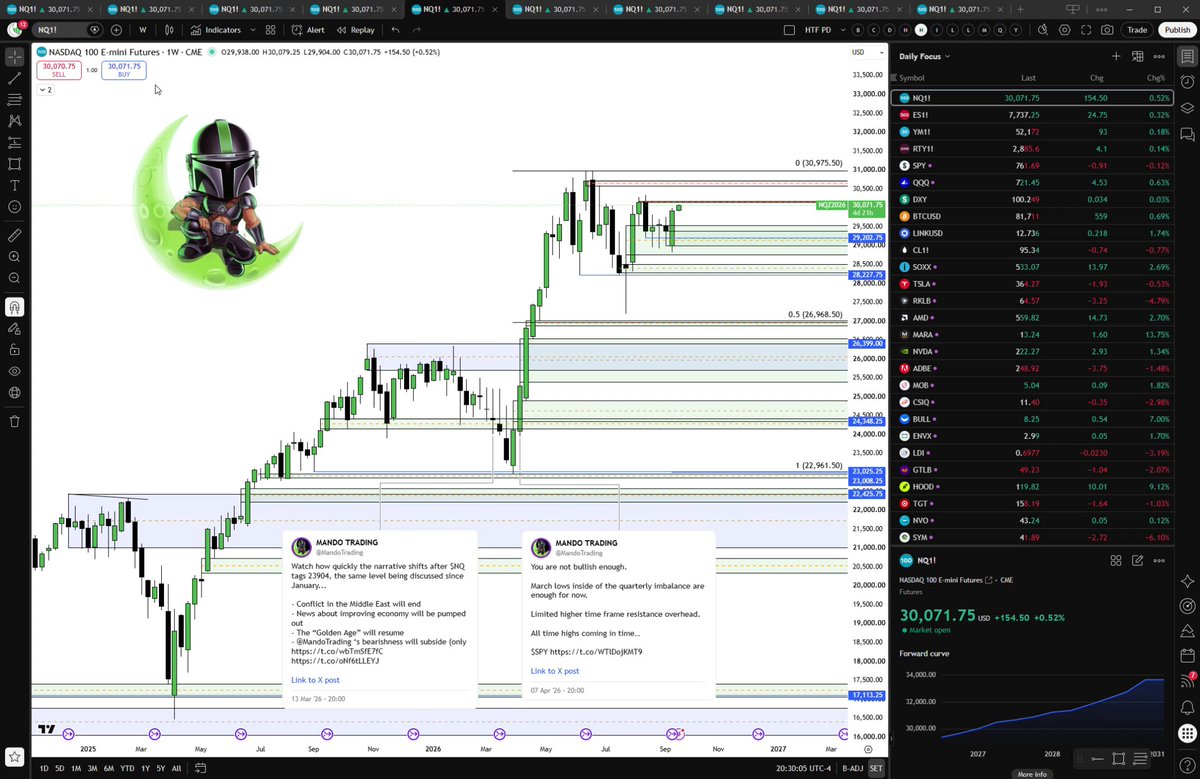The image size is (1200, 779).
Task: Take a chart snapshot with camera icon
Action: (1107, 30)
